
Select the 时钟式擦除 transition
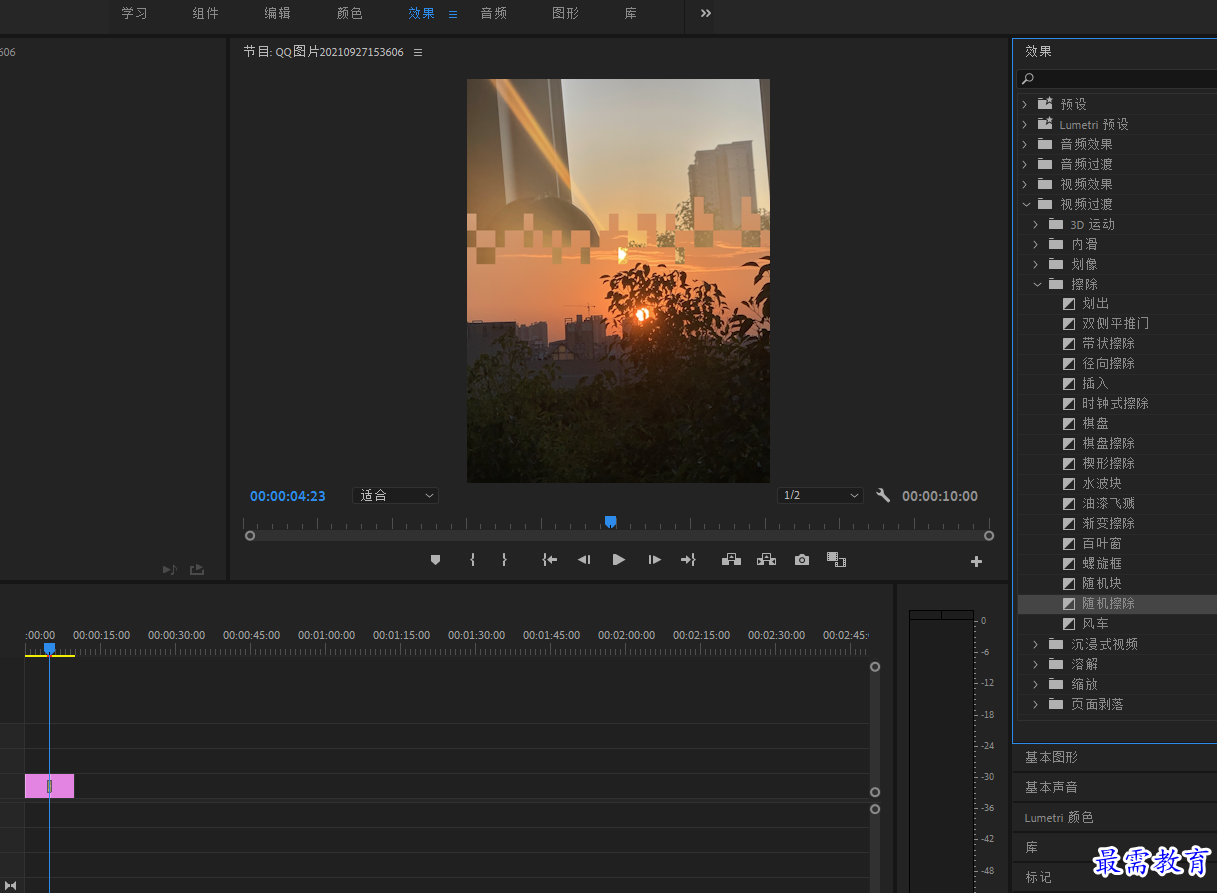coord(1115,404)
